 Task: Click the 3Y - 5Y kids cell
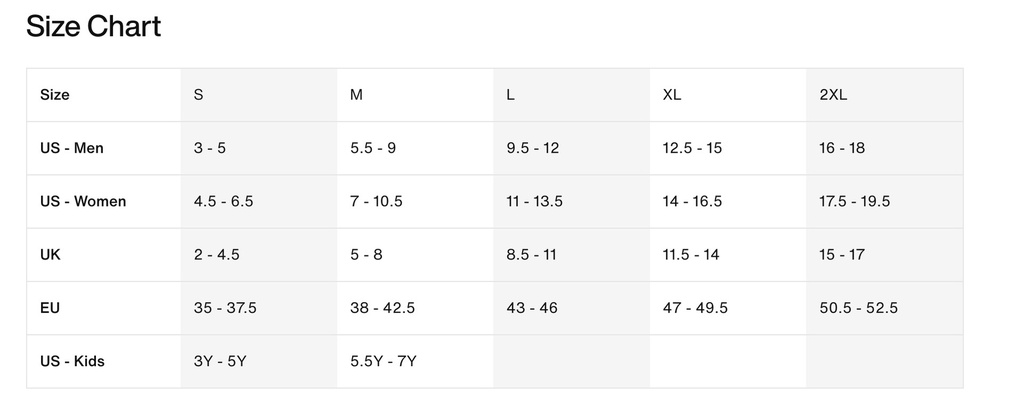[220, 361]
